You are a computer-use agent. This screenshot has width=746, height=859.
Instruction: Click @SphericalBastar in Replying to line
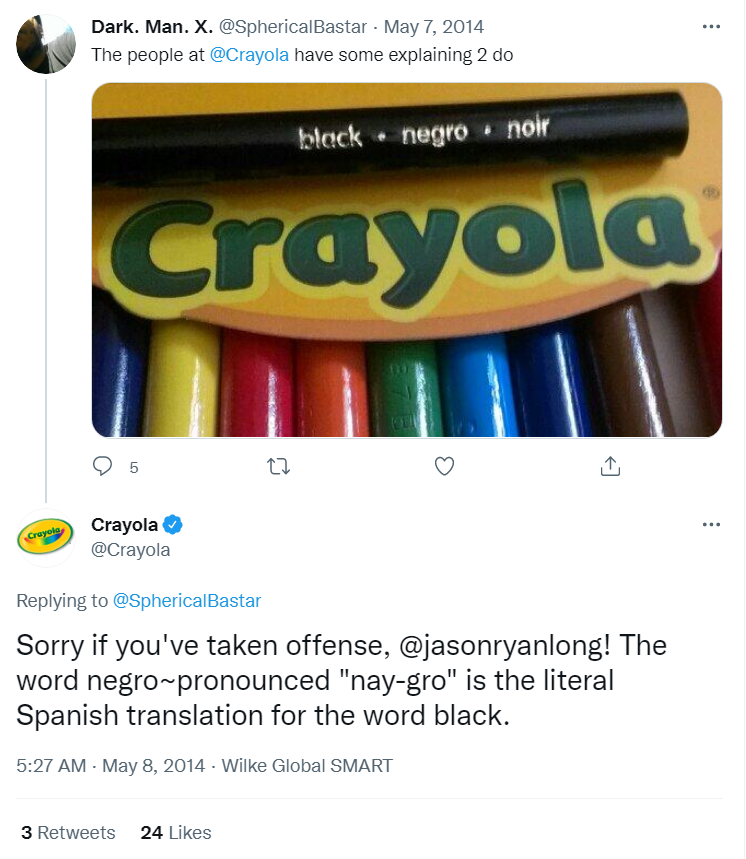[x=187, y=601]
